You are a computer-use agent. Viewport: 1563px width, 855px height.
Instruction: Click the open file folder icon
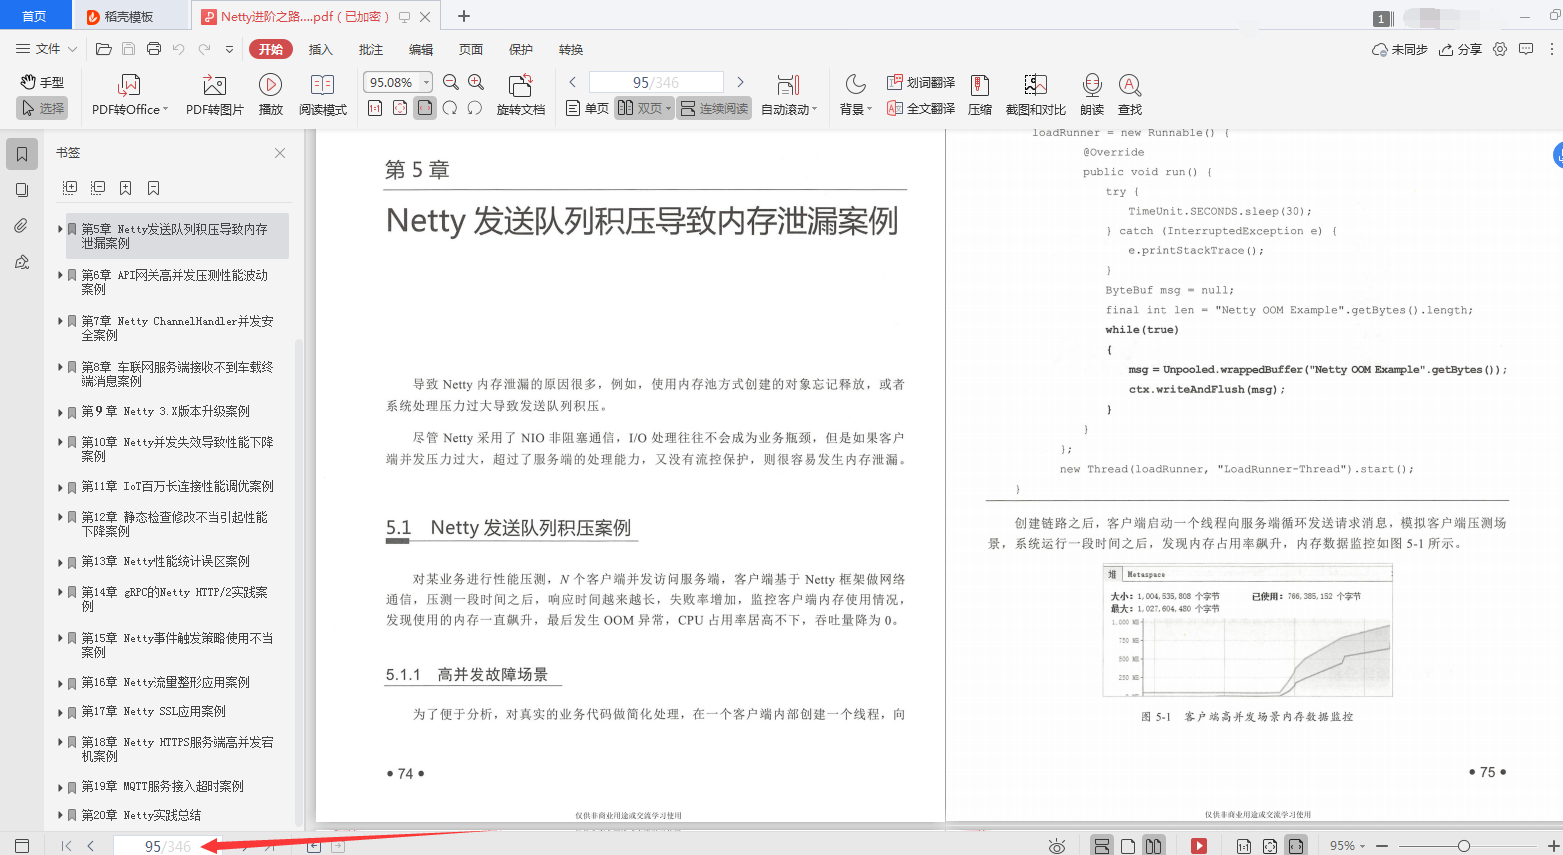click(103, 49)
